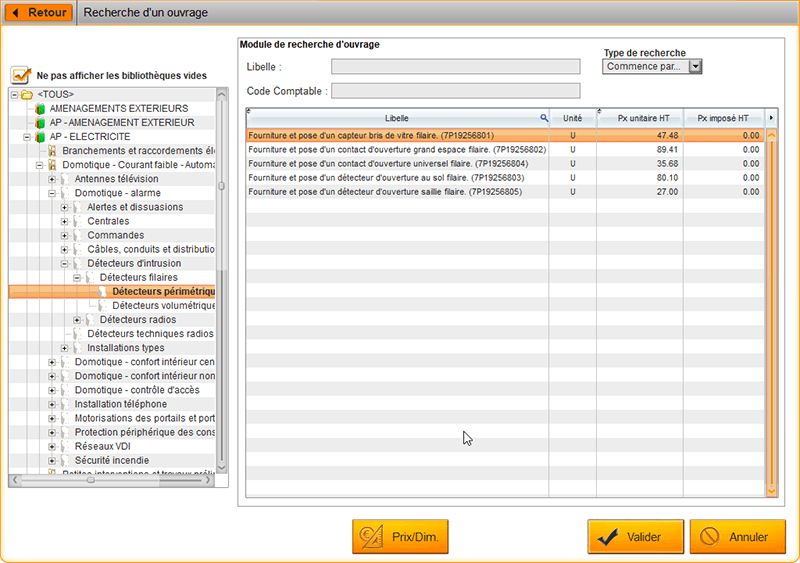The image size is (800, 563).
Task: Click the Valider button
Action: [635, 536]
